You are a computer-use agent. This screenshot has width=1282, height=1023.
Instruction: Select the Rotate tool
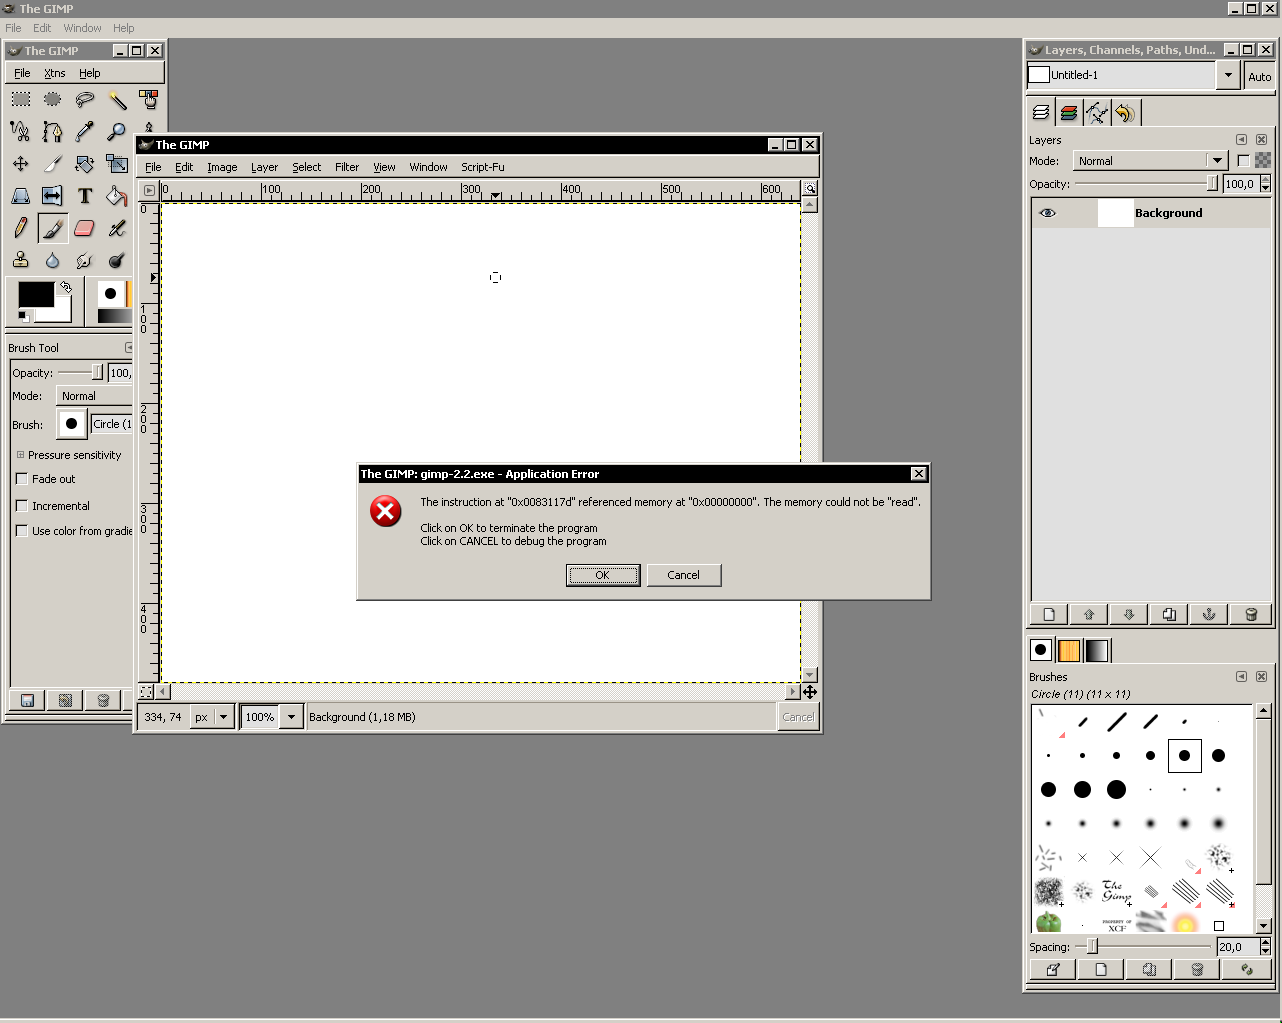click(x=85, y=163)
